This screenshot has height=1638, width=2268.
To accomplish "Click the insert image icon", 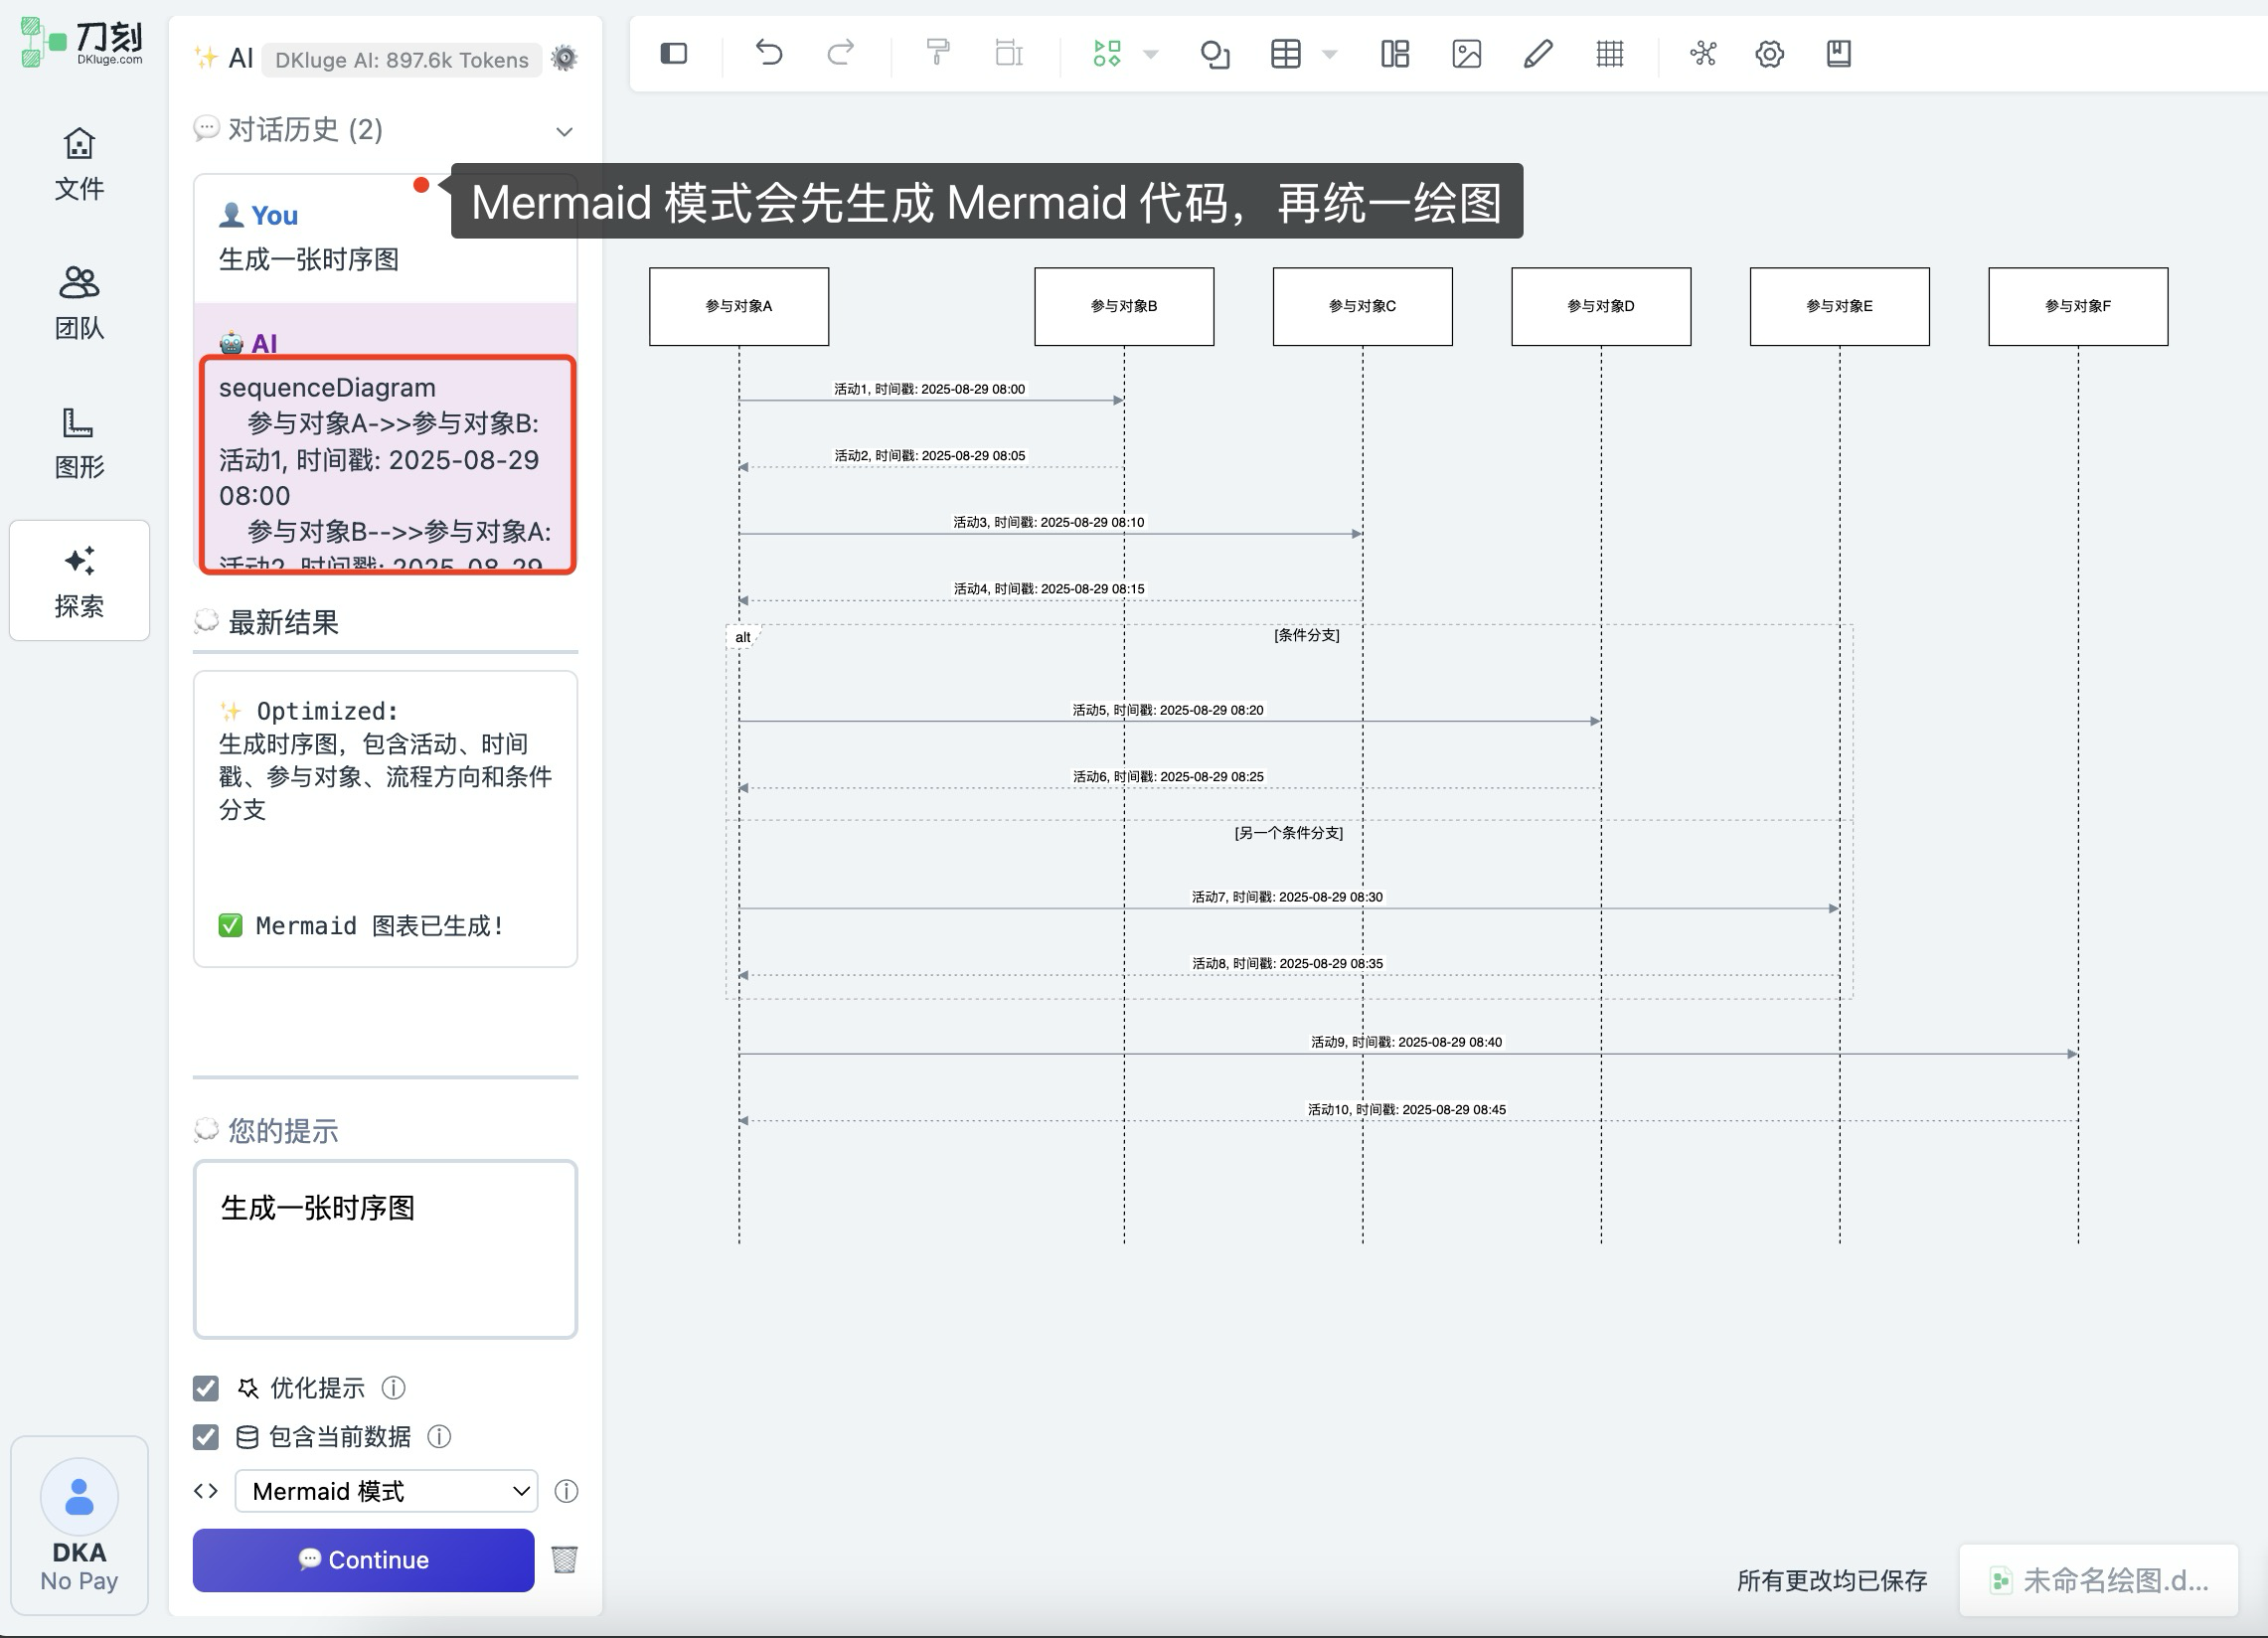I will click(1466, 54).
